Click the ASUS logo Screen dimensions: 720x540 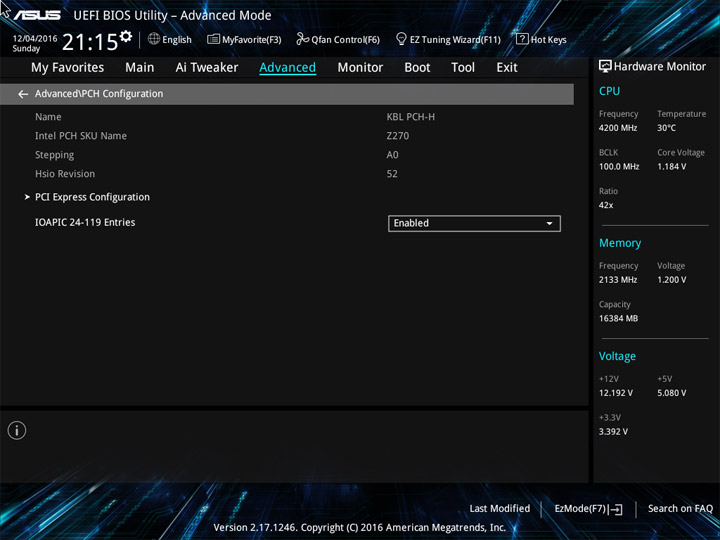click(37, 15)
